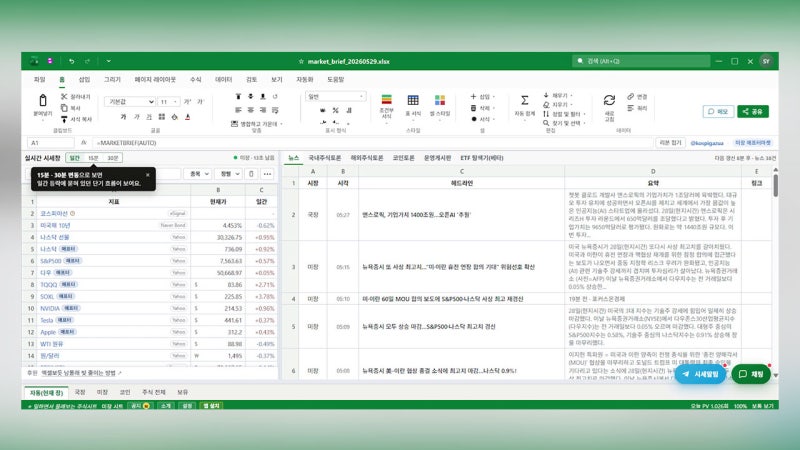This screenshot has width=800, height=450.
Task: Click the green chat floating button
Action: click(751, 374)
